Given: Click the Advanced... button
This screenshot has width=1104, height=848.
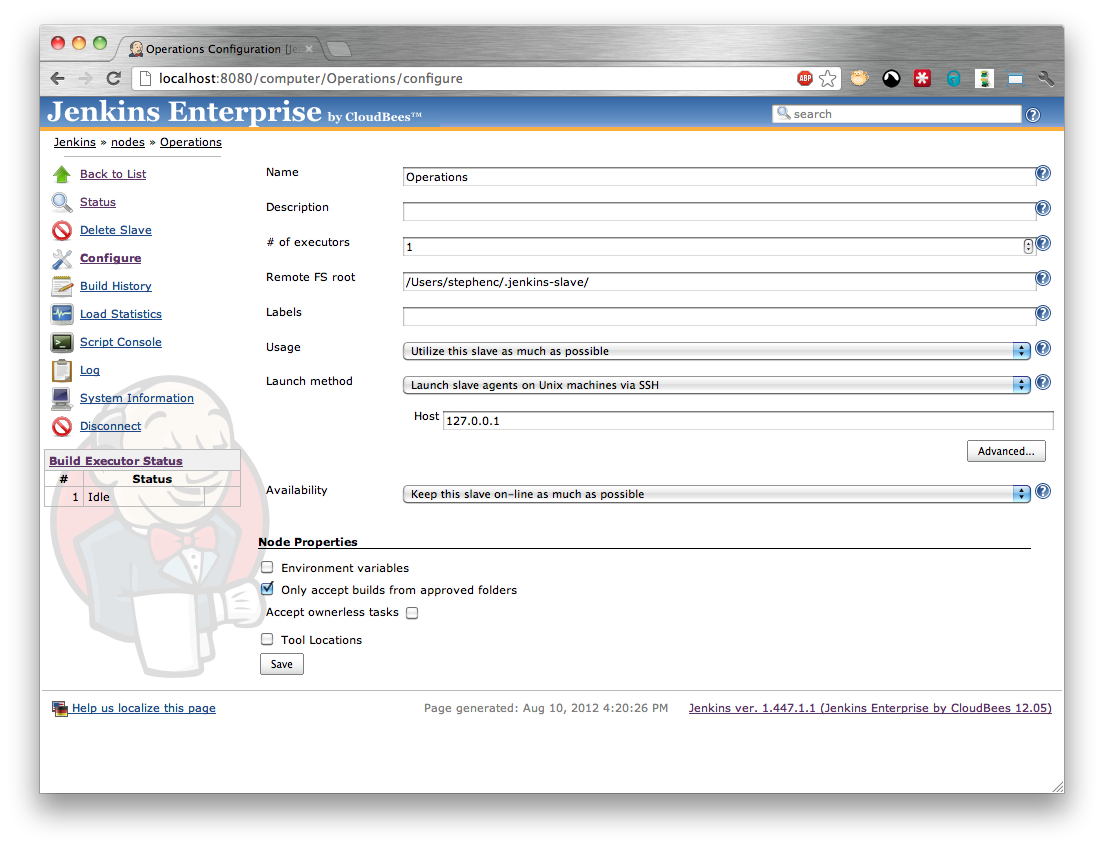Looking at the screenshot, I should click(1005, 451).
